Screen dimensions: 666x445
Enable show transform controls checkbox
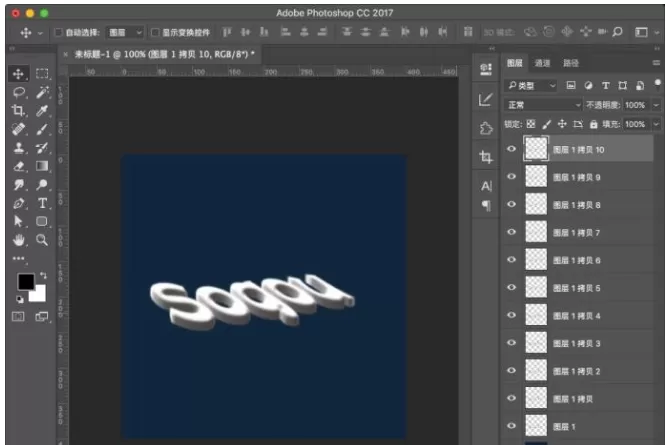click(x=155, y=32)
